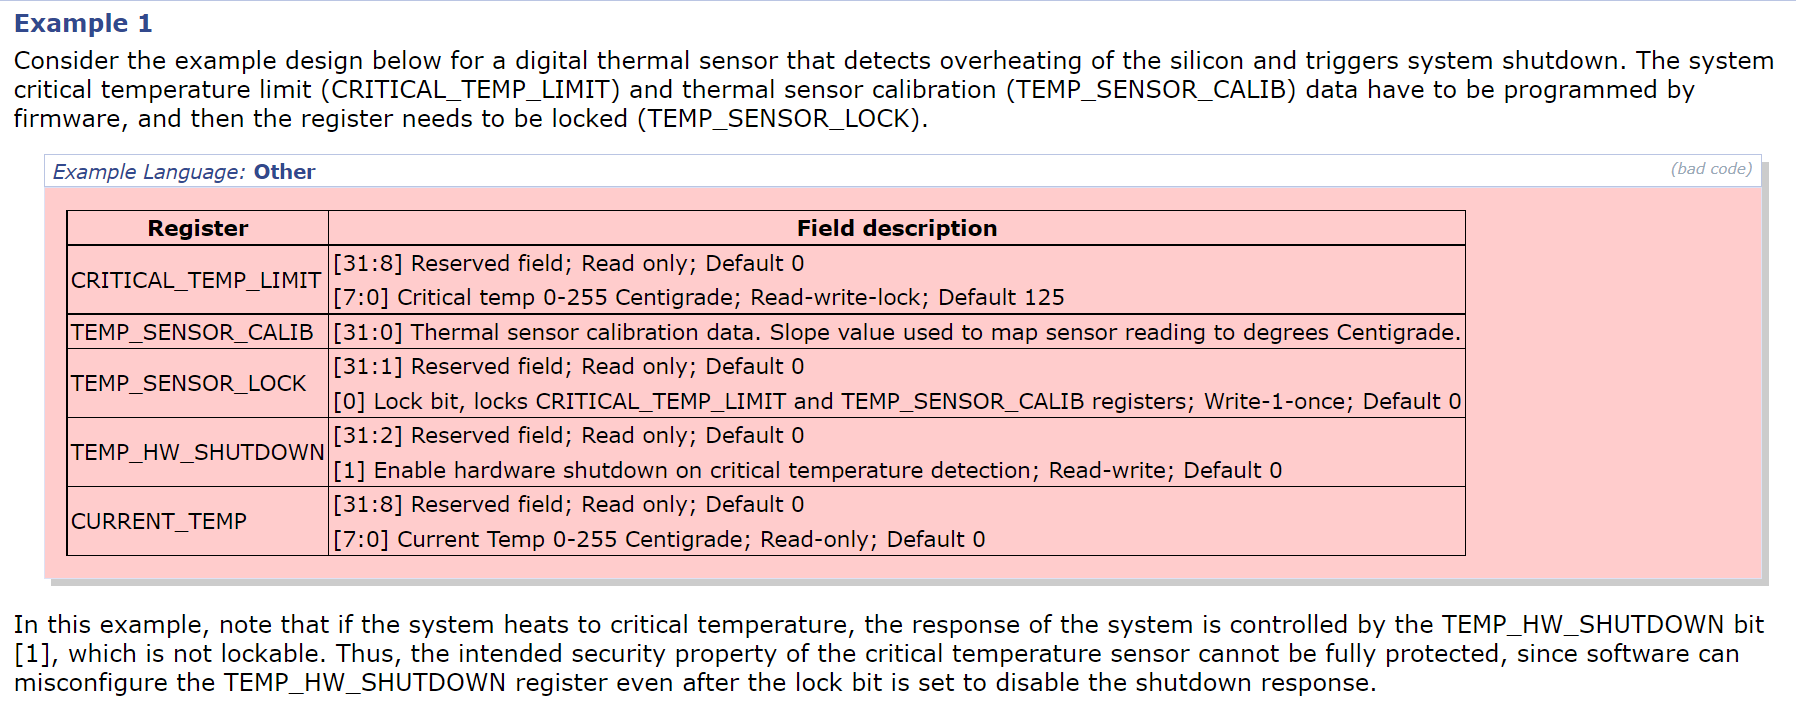The width and height of the screenshot is (1796, 718).
Task: Click the "Example Language:" label
Action: [x=148, y=172]
